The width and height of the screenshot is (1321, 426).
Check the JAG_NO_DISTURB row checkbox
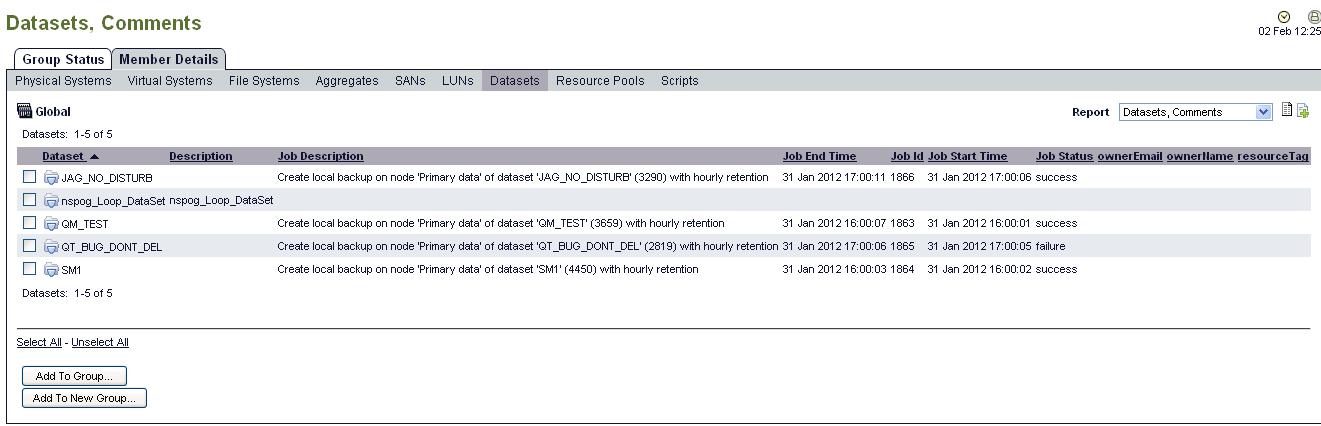point(29,176)
